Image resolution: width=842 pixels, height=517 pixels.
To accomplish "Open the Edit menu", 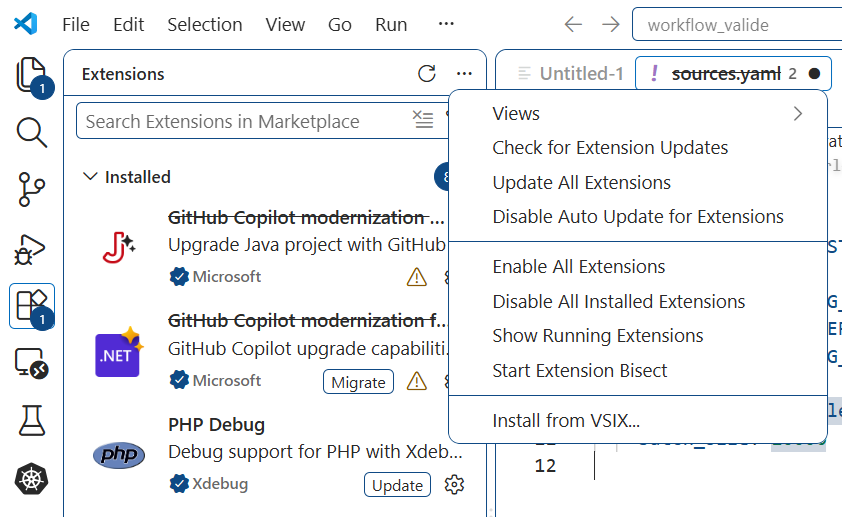I will coord(128,25).
